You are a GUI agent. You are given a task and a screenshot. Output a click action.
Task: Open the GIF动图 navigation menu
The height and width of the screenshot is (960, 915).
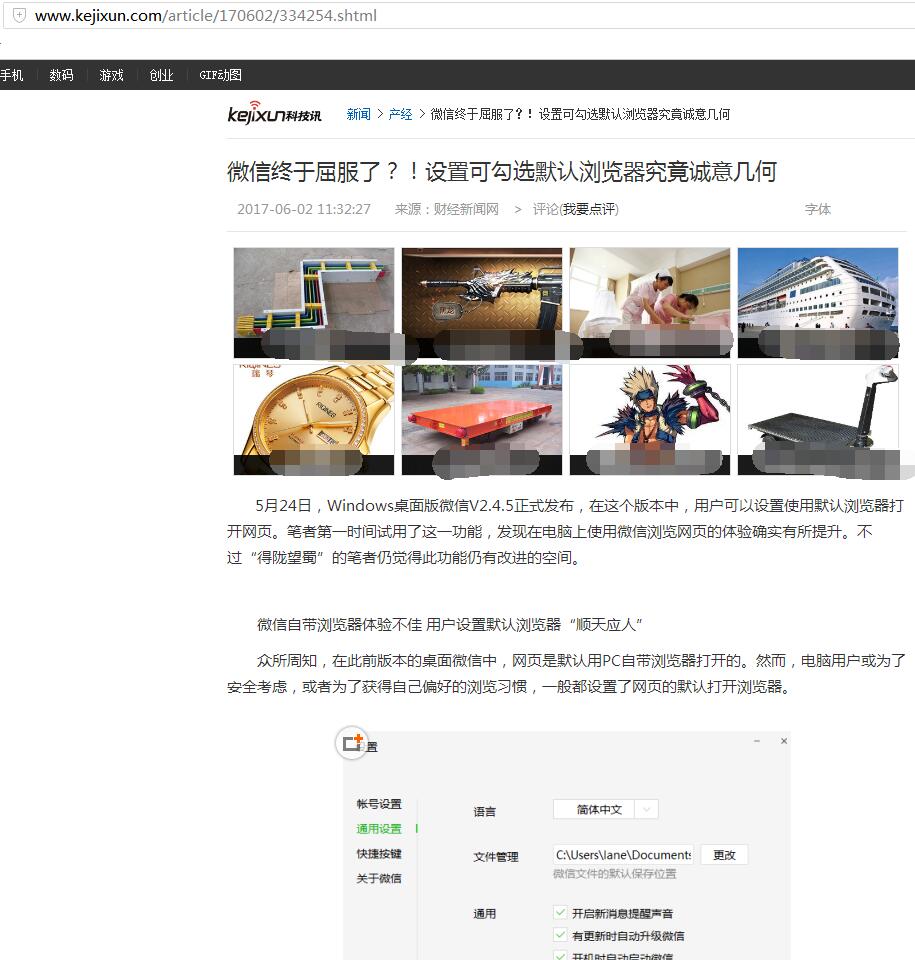(220, 75)
